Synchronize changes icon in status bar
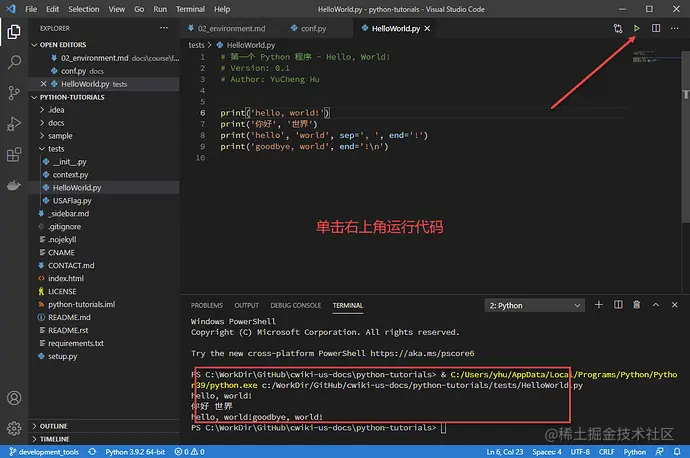 click(x=92, y=451)
